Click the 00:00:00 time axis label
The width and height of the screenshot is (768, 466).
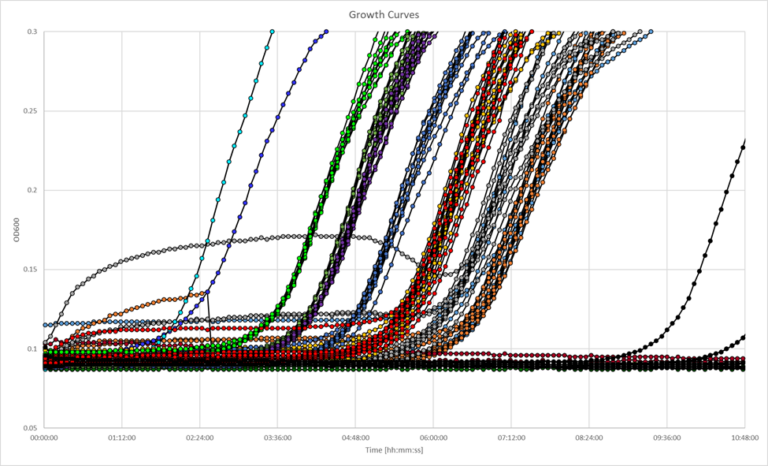tap(44, 438)
